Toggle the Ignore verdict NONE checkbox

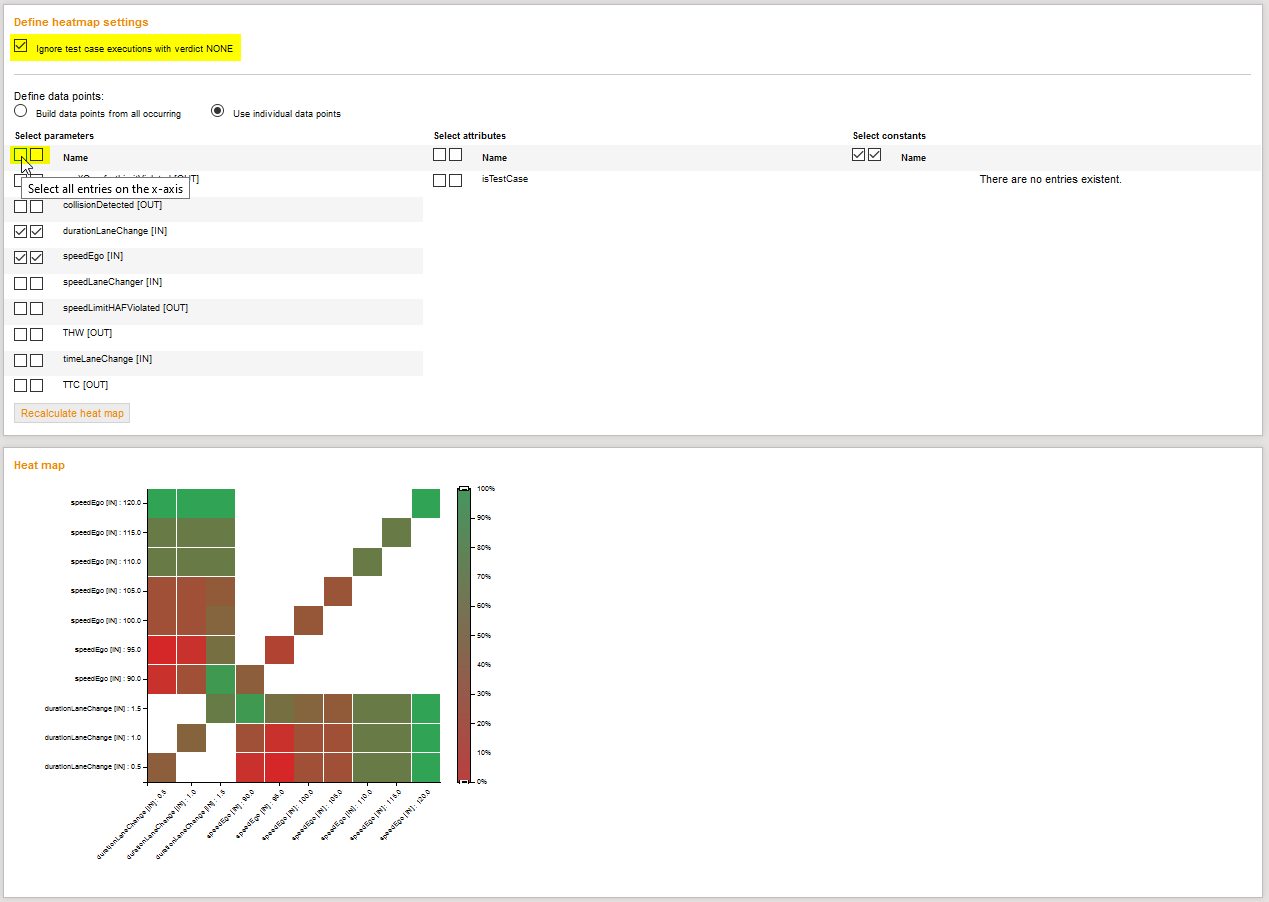[21, 46]
